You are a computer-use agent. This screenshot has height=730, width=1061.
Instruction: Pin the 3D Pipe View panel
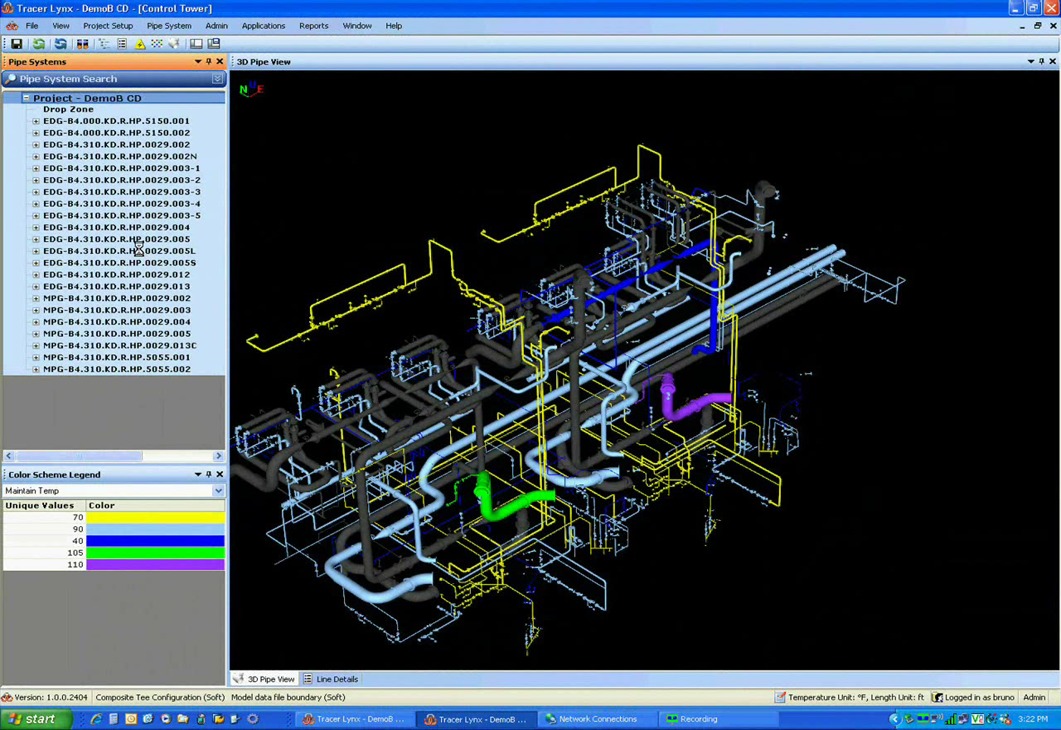[x=1041, y=62]
